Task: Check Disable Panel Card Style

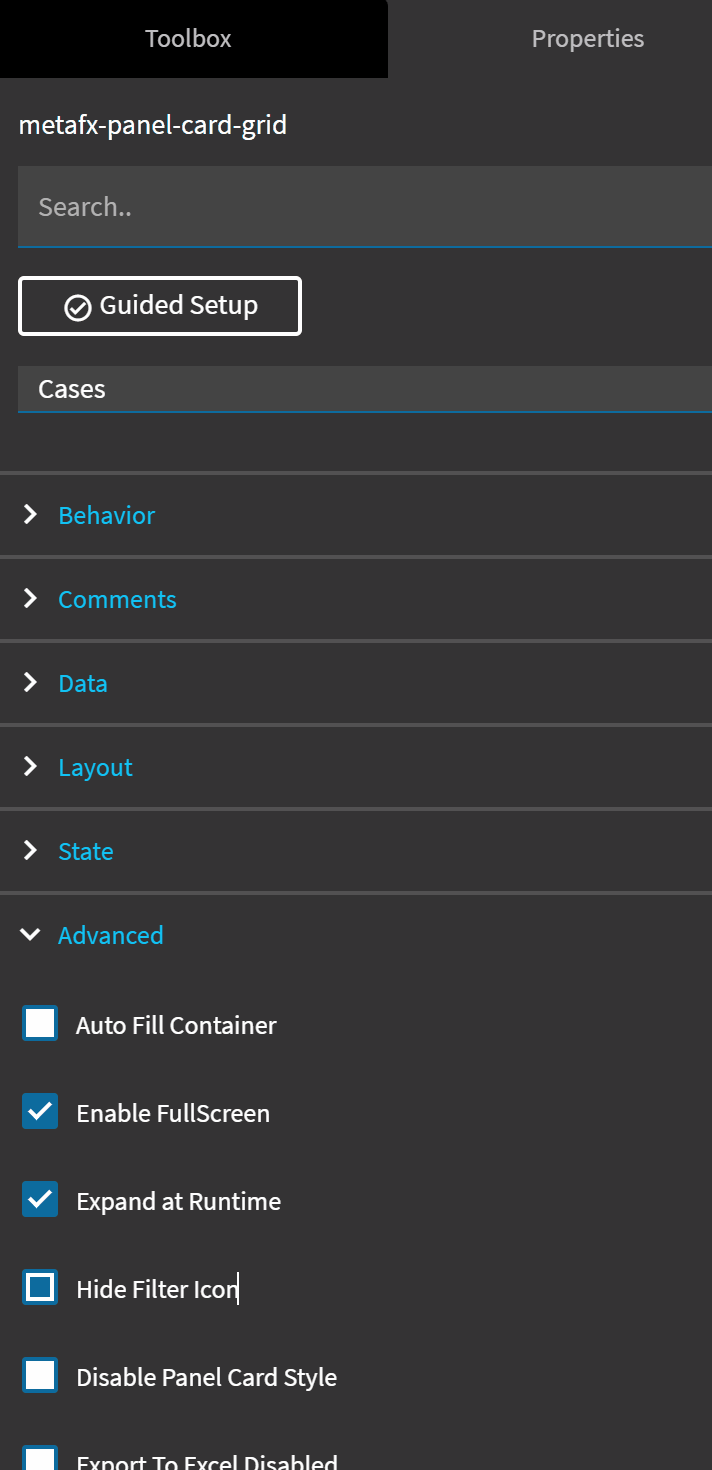Action: click(x=38, y=1375)
